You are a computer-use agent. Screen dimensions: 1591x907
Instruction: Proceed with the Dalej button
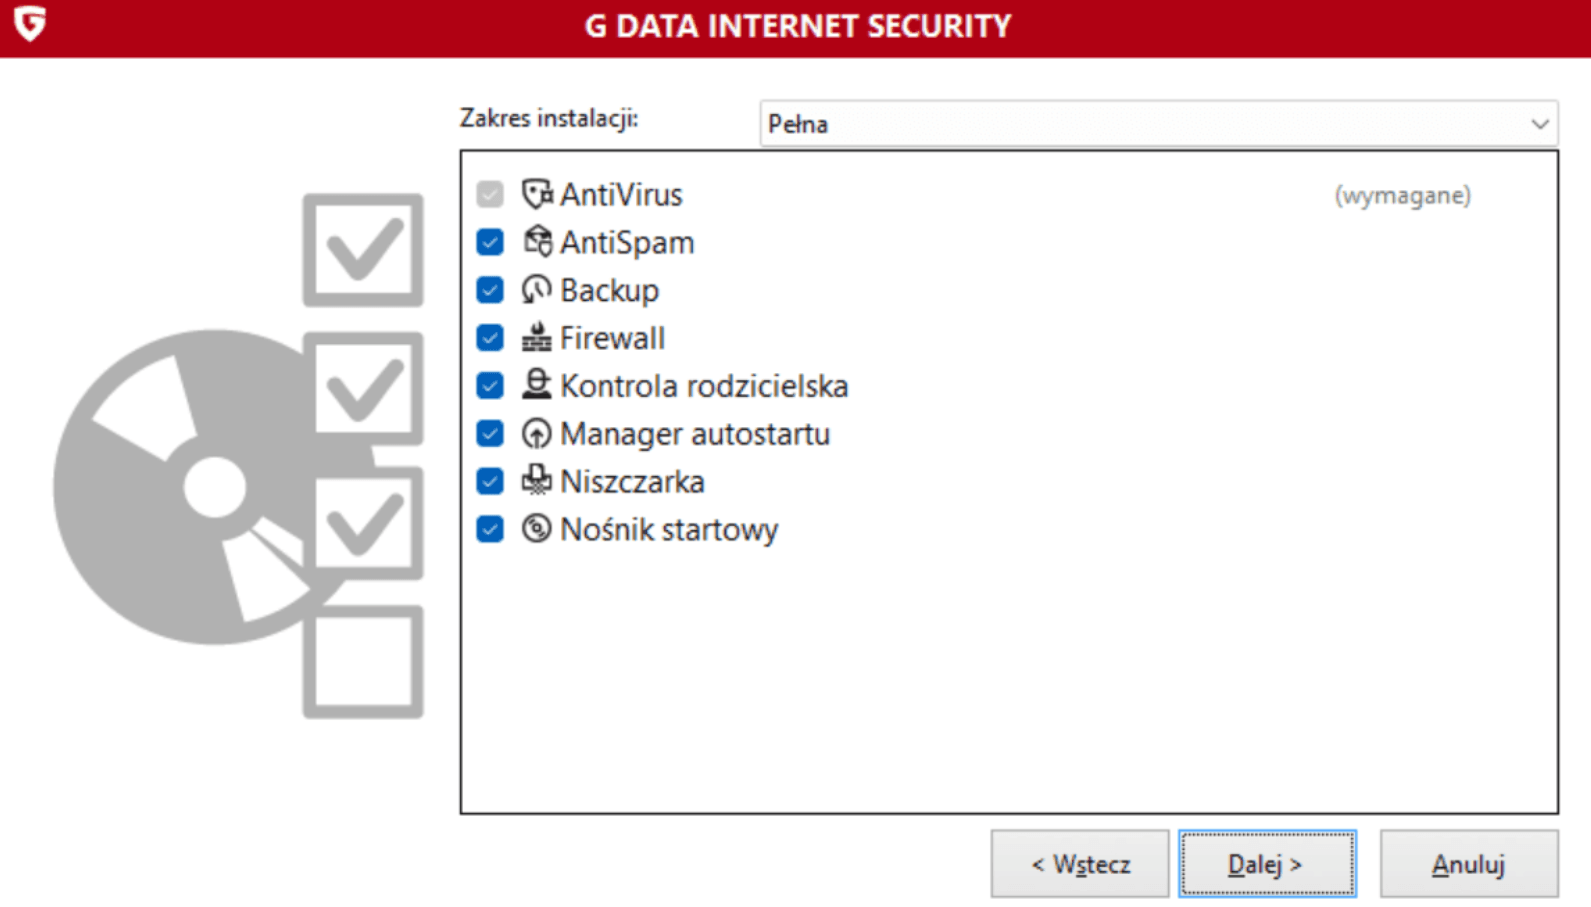pyautogui.click(x=1267, y=864)
